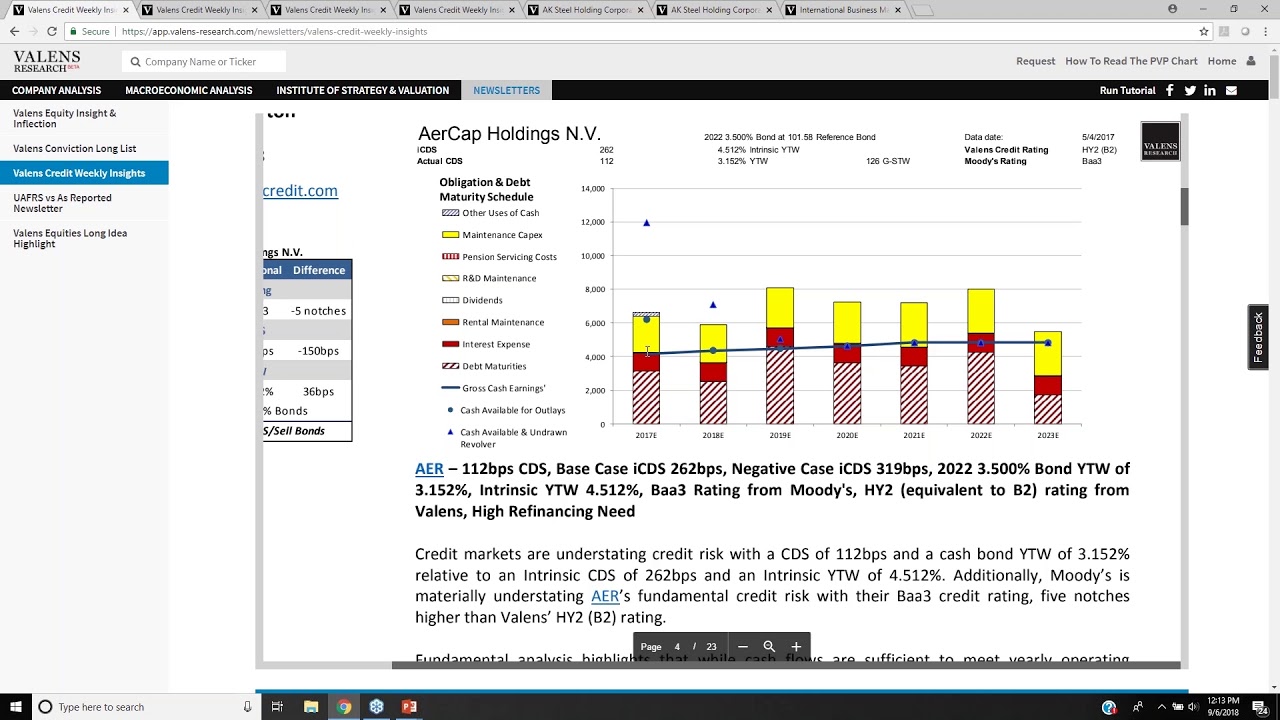This screenshot has height=720, width=1280.
Task: Open Chrome three-dot menu
Action: 1265,31
